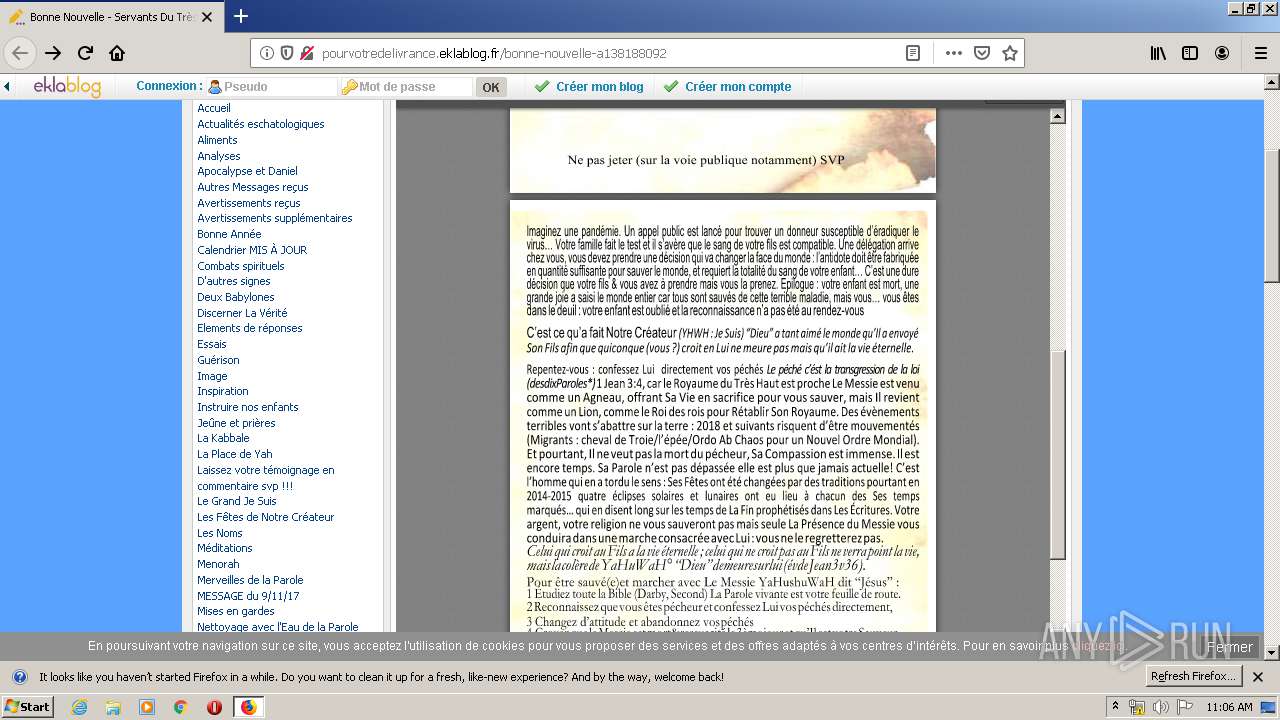Screen dimensions: 1280x720
Task: Open page actions three-dot menu
Action: pos(953,53)
